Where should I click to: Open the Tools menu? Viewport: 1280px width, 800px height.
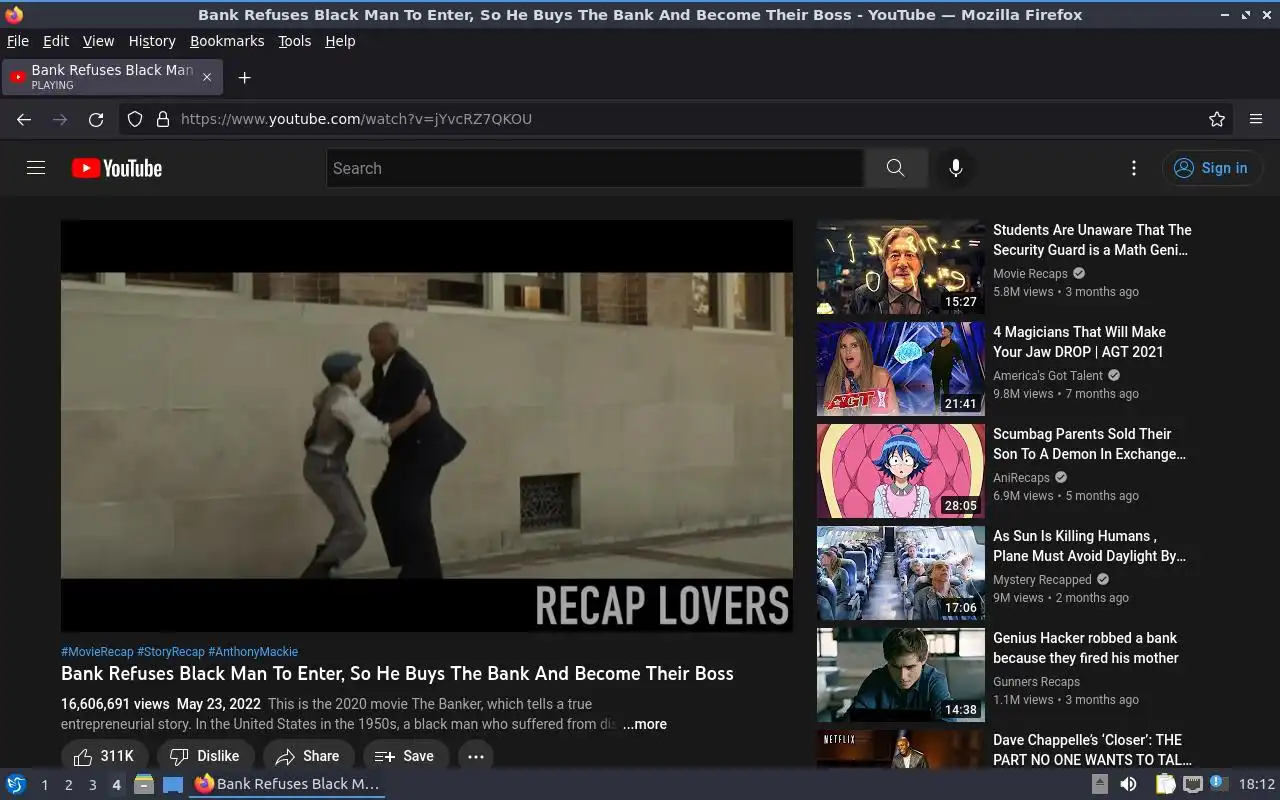coord(294,41)
